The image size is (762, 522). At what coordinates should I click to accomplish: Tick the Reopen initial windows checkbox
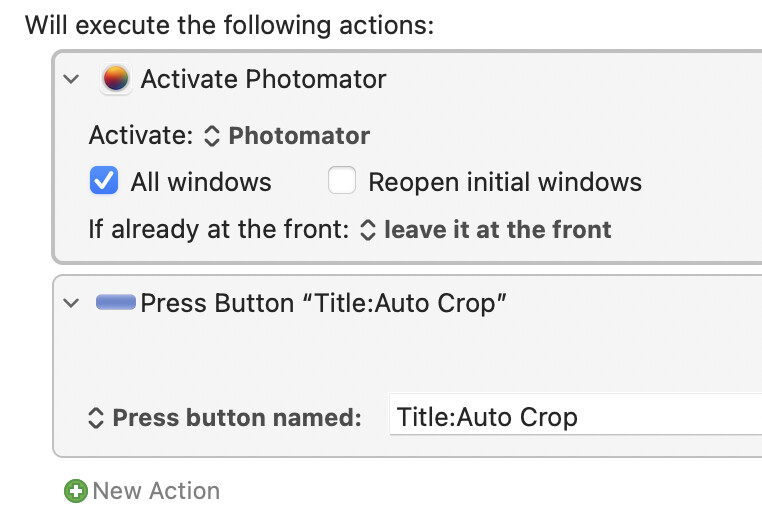coord(342,180)
